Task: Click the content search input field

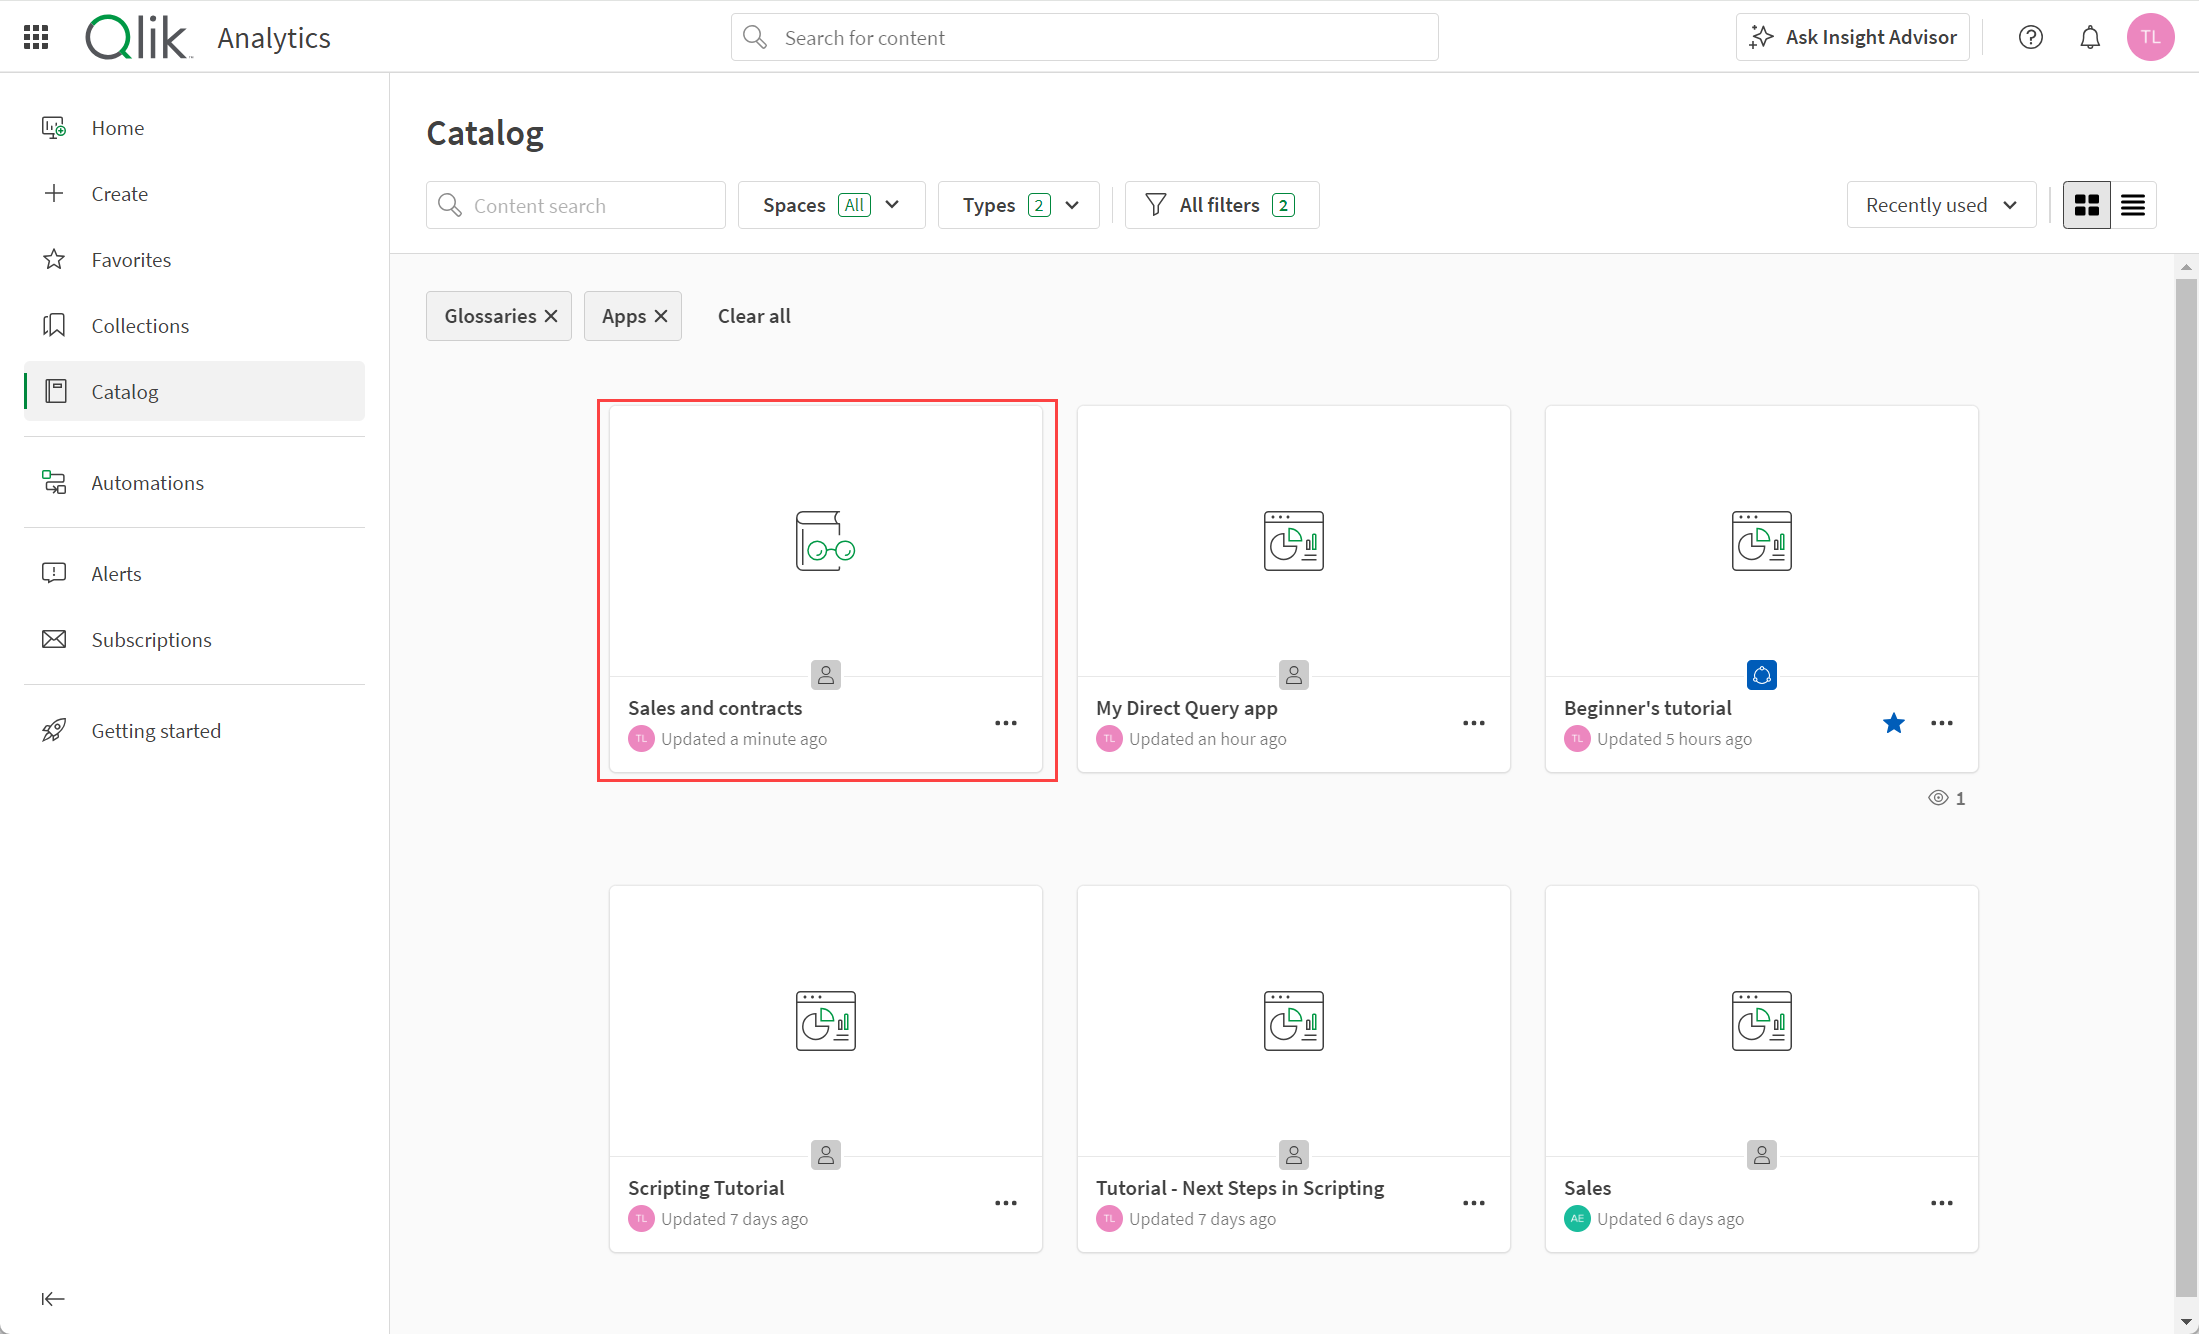Action: [x=575, y=204]
